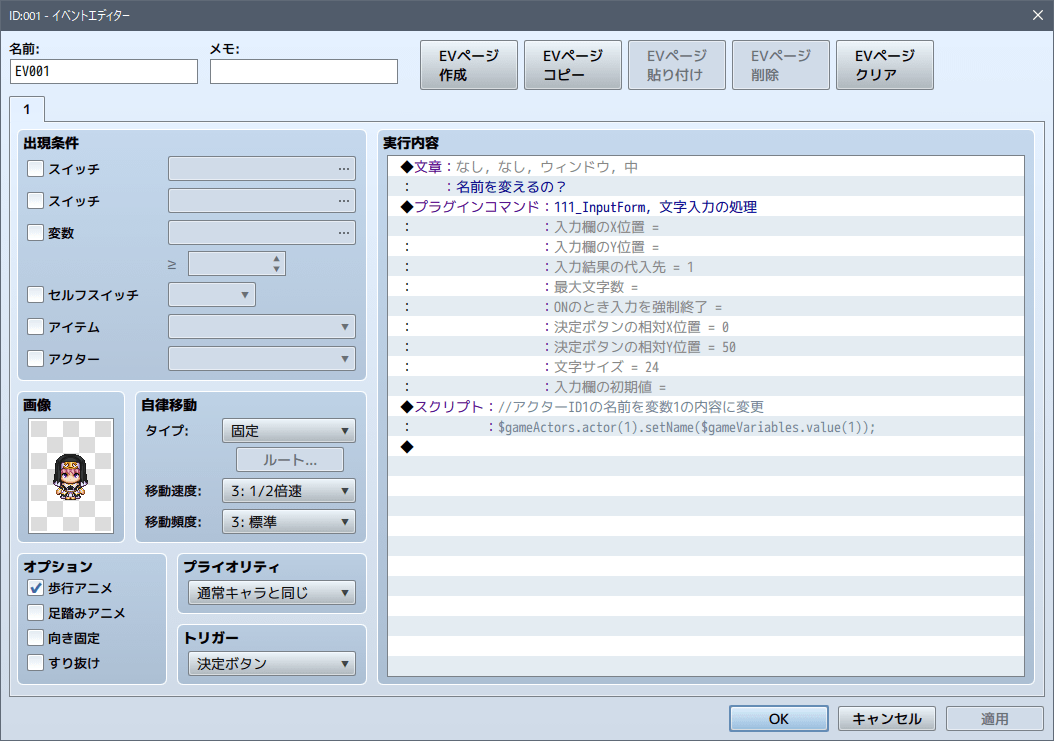
Task: Check the セルフスイッチ condition checkbox
Action: pos(36,295)
